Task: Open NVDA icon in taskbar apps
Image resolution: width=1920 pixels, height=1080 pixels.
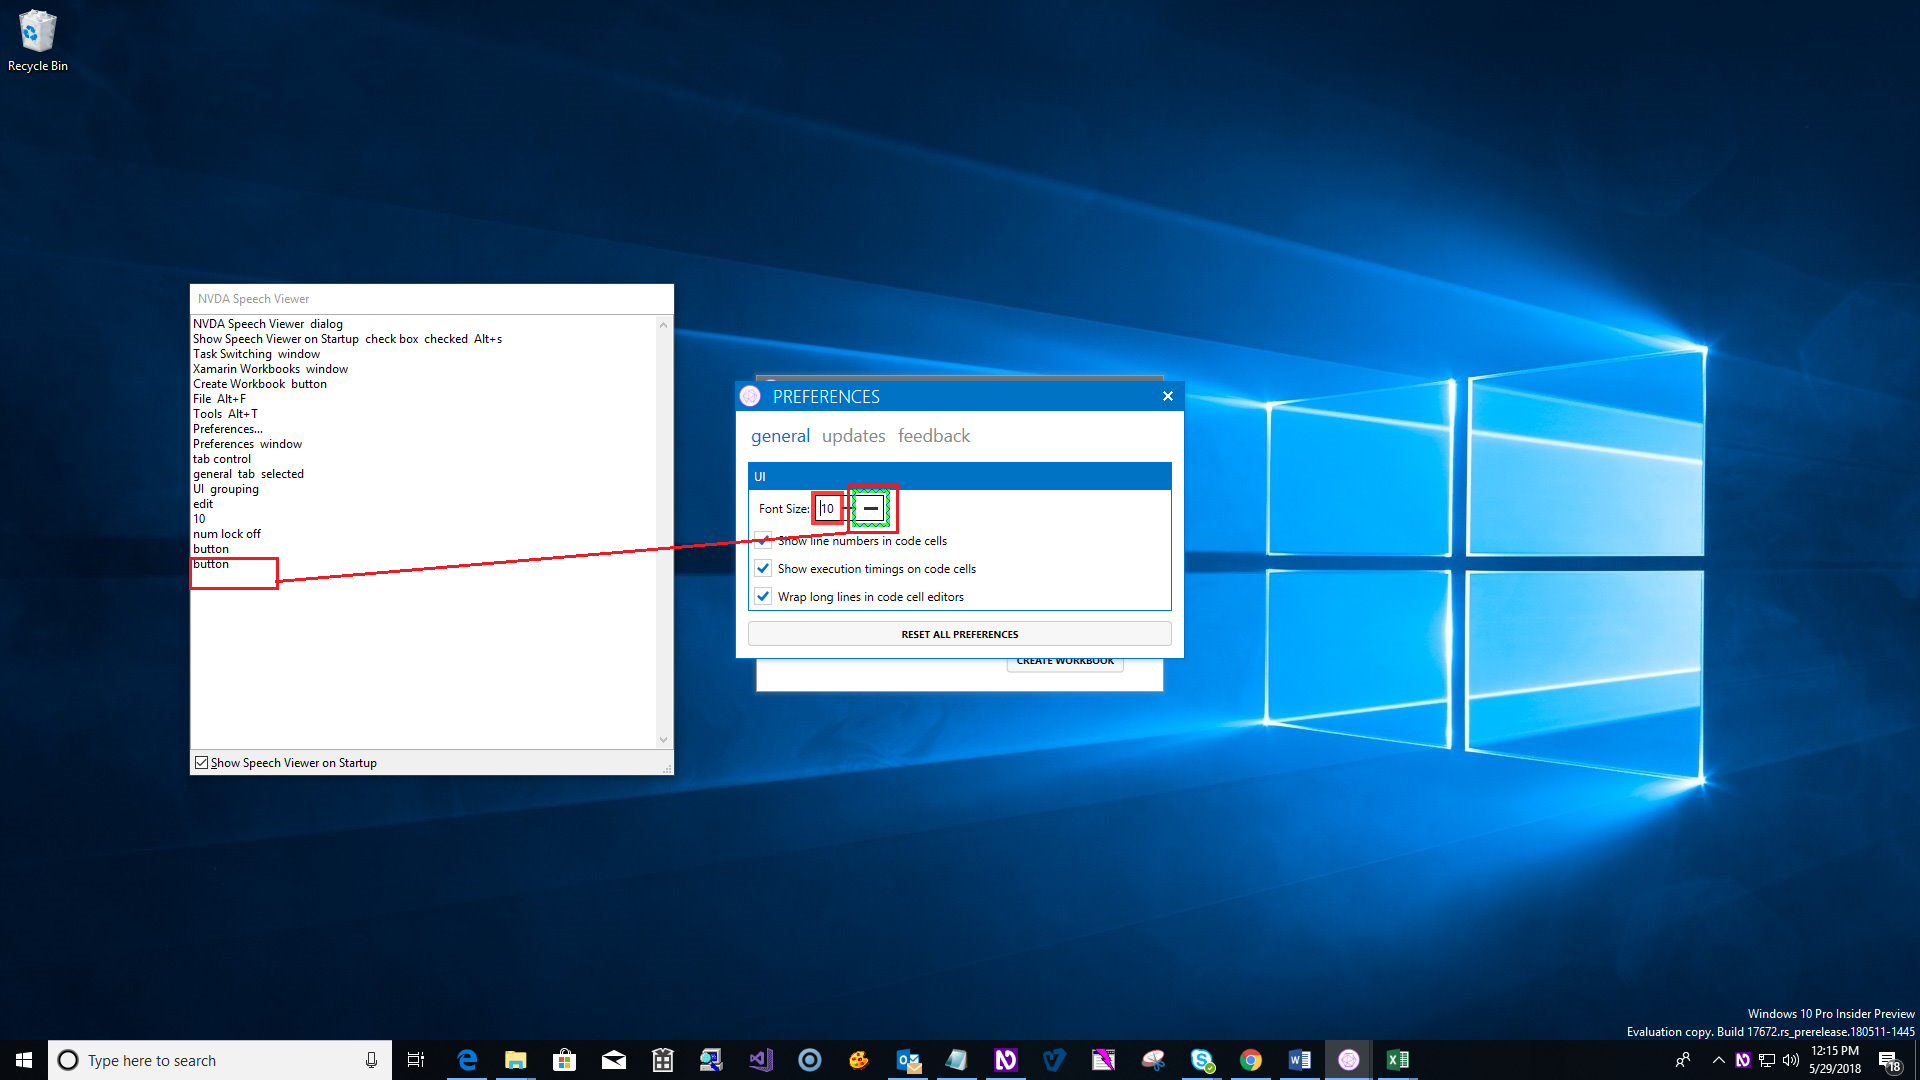Action: click(1005, 1060)
